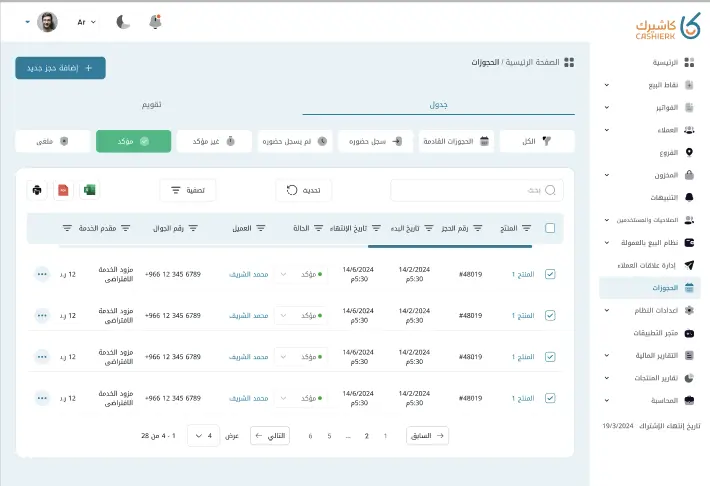The height and width of the screenshot is (486, 710).
Task: Select the الكل (all) filter chip
Action: (x=537, y=141)
